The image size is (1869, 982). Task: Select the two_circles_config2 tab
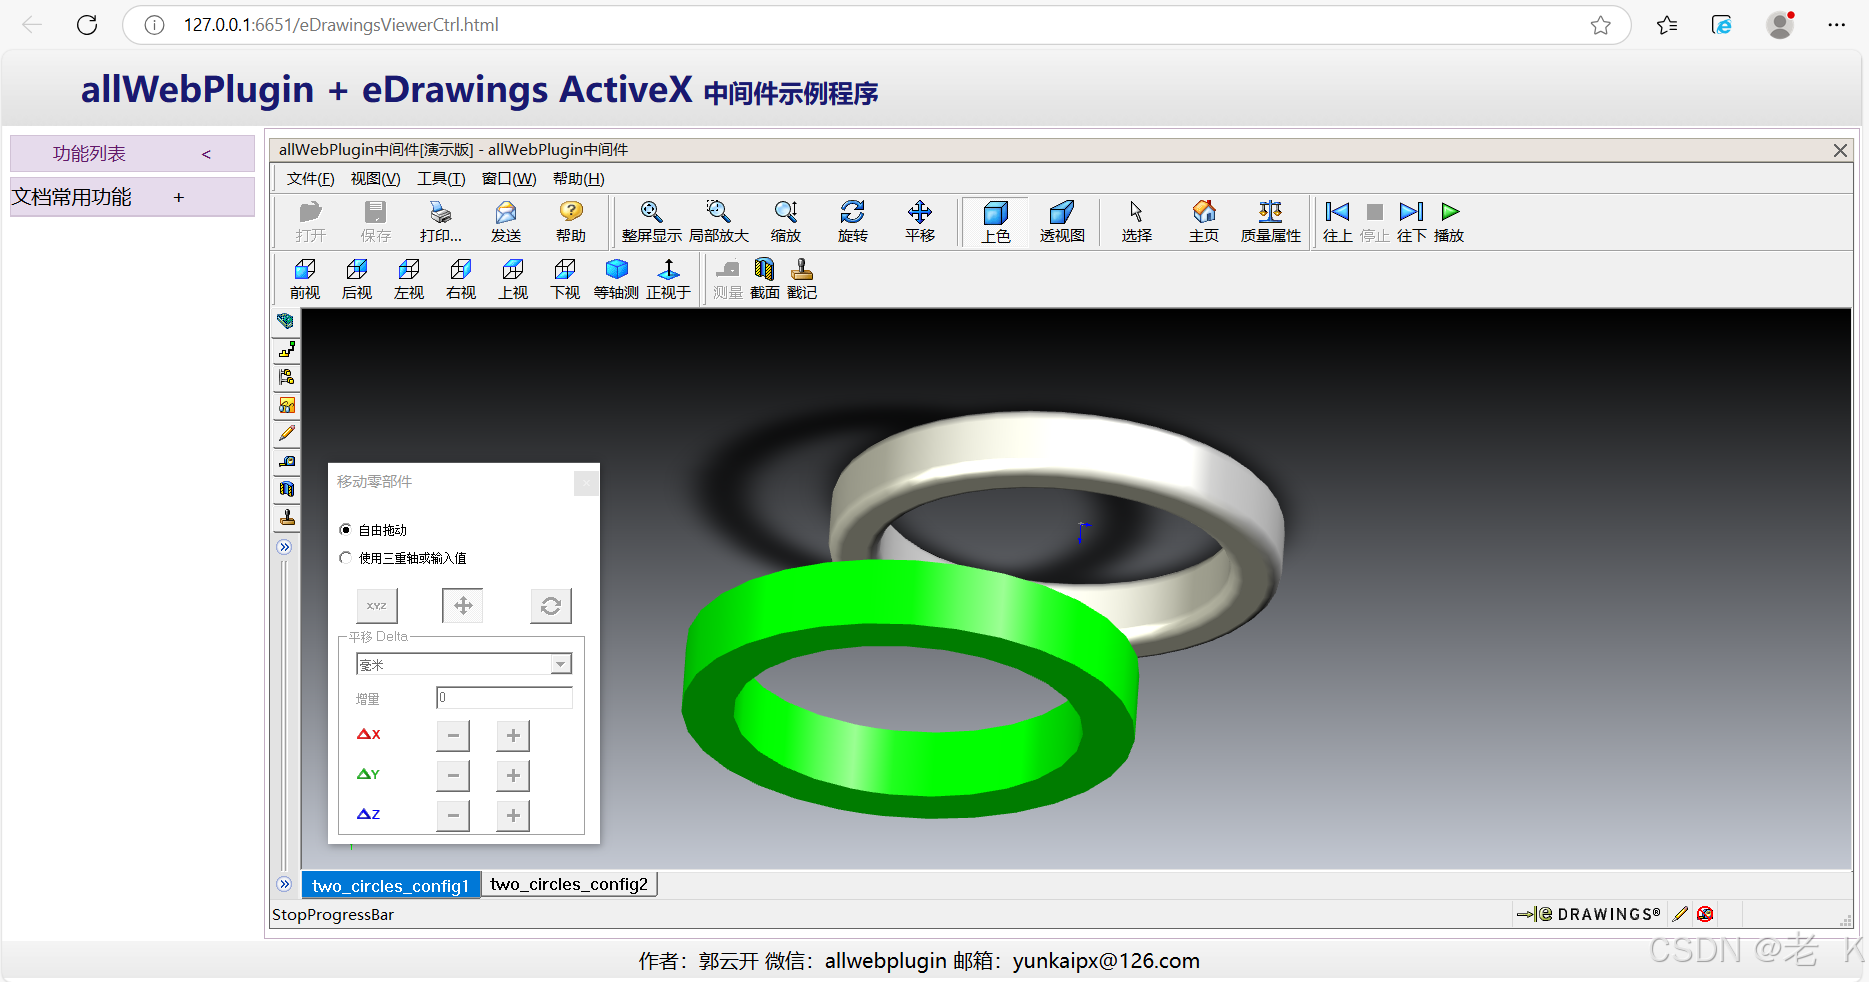(x=569, y=884)
